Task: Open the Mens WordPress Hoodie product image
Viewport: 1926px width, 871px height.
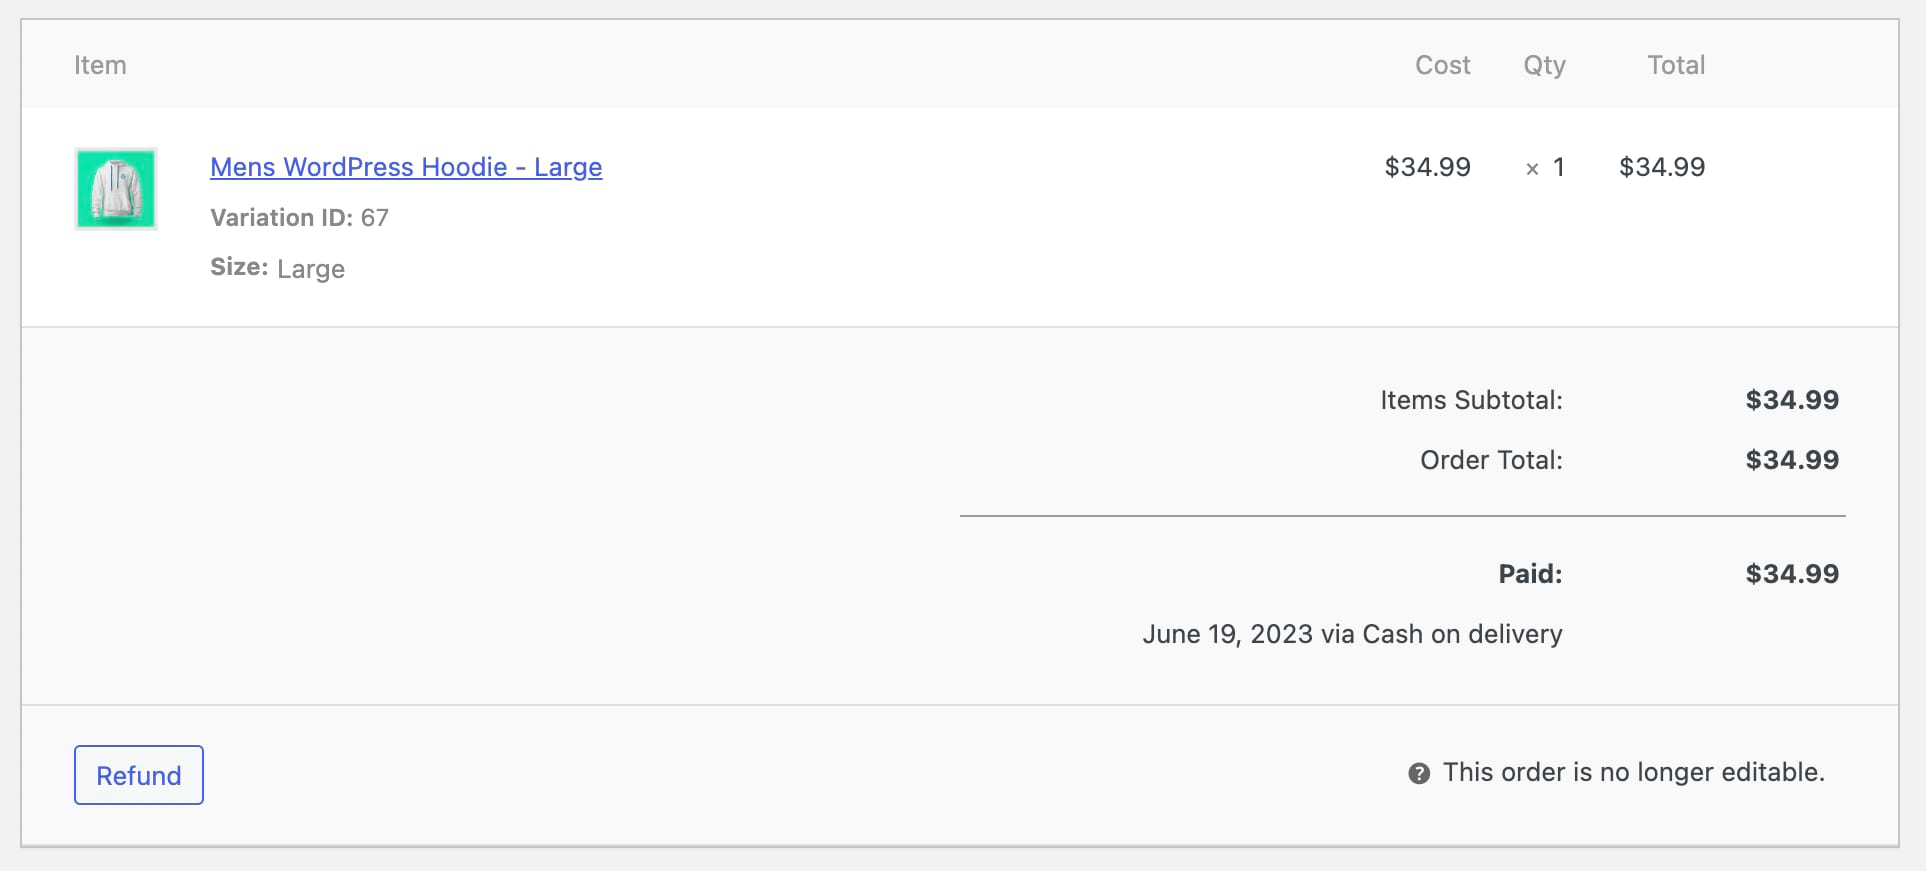Action: pos(115,189)
